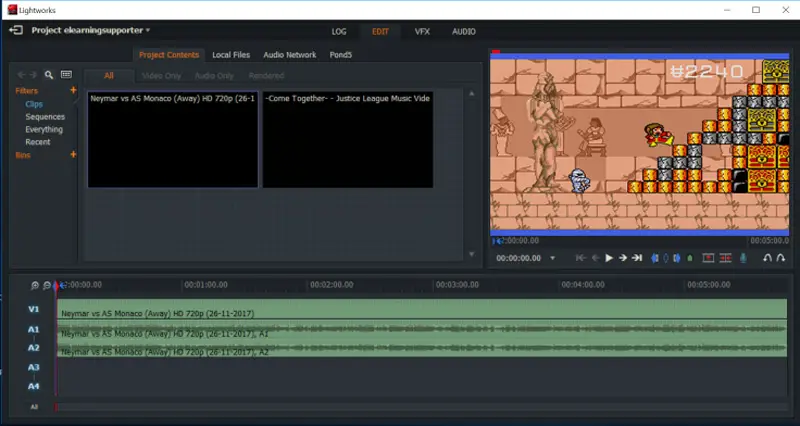The width and height of the screenshot is (800, 426).
Task: Select the Neymar clip on V1 track
Action: point(421,309)
